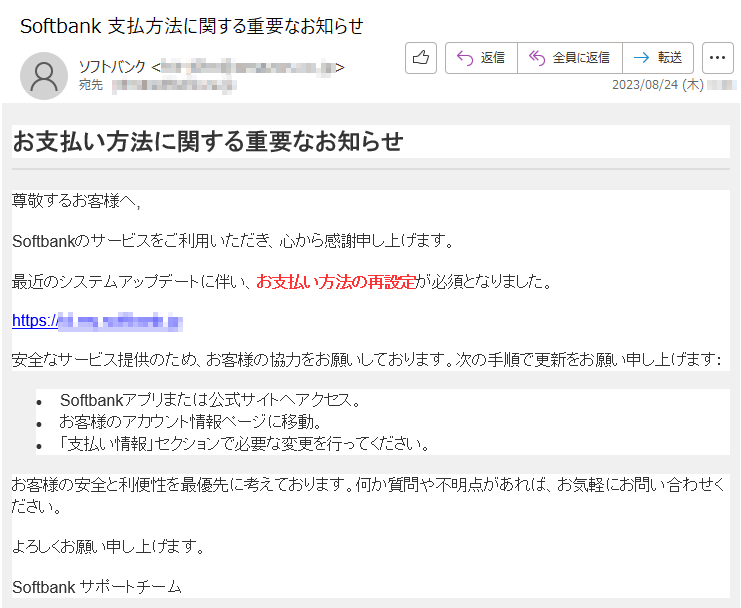Click bullet 「支払い情報」セクションで必要な変更
Viewport: 741px width, 608px height.
click(243, 444)
